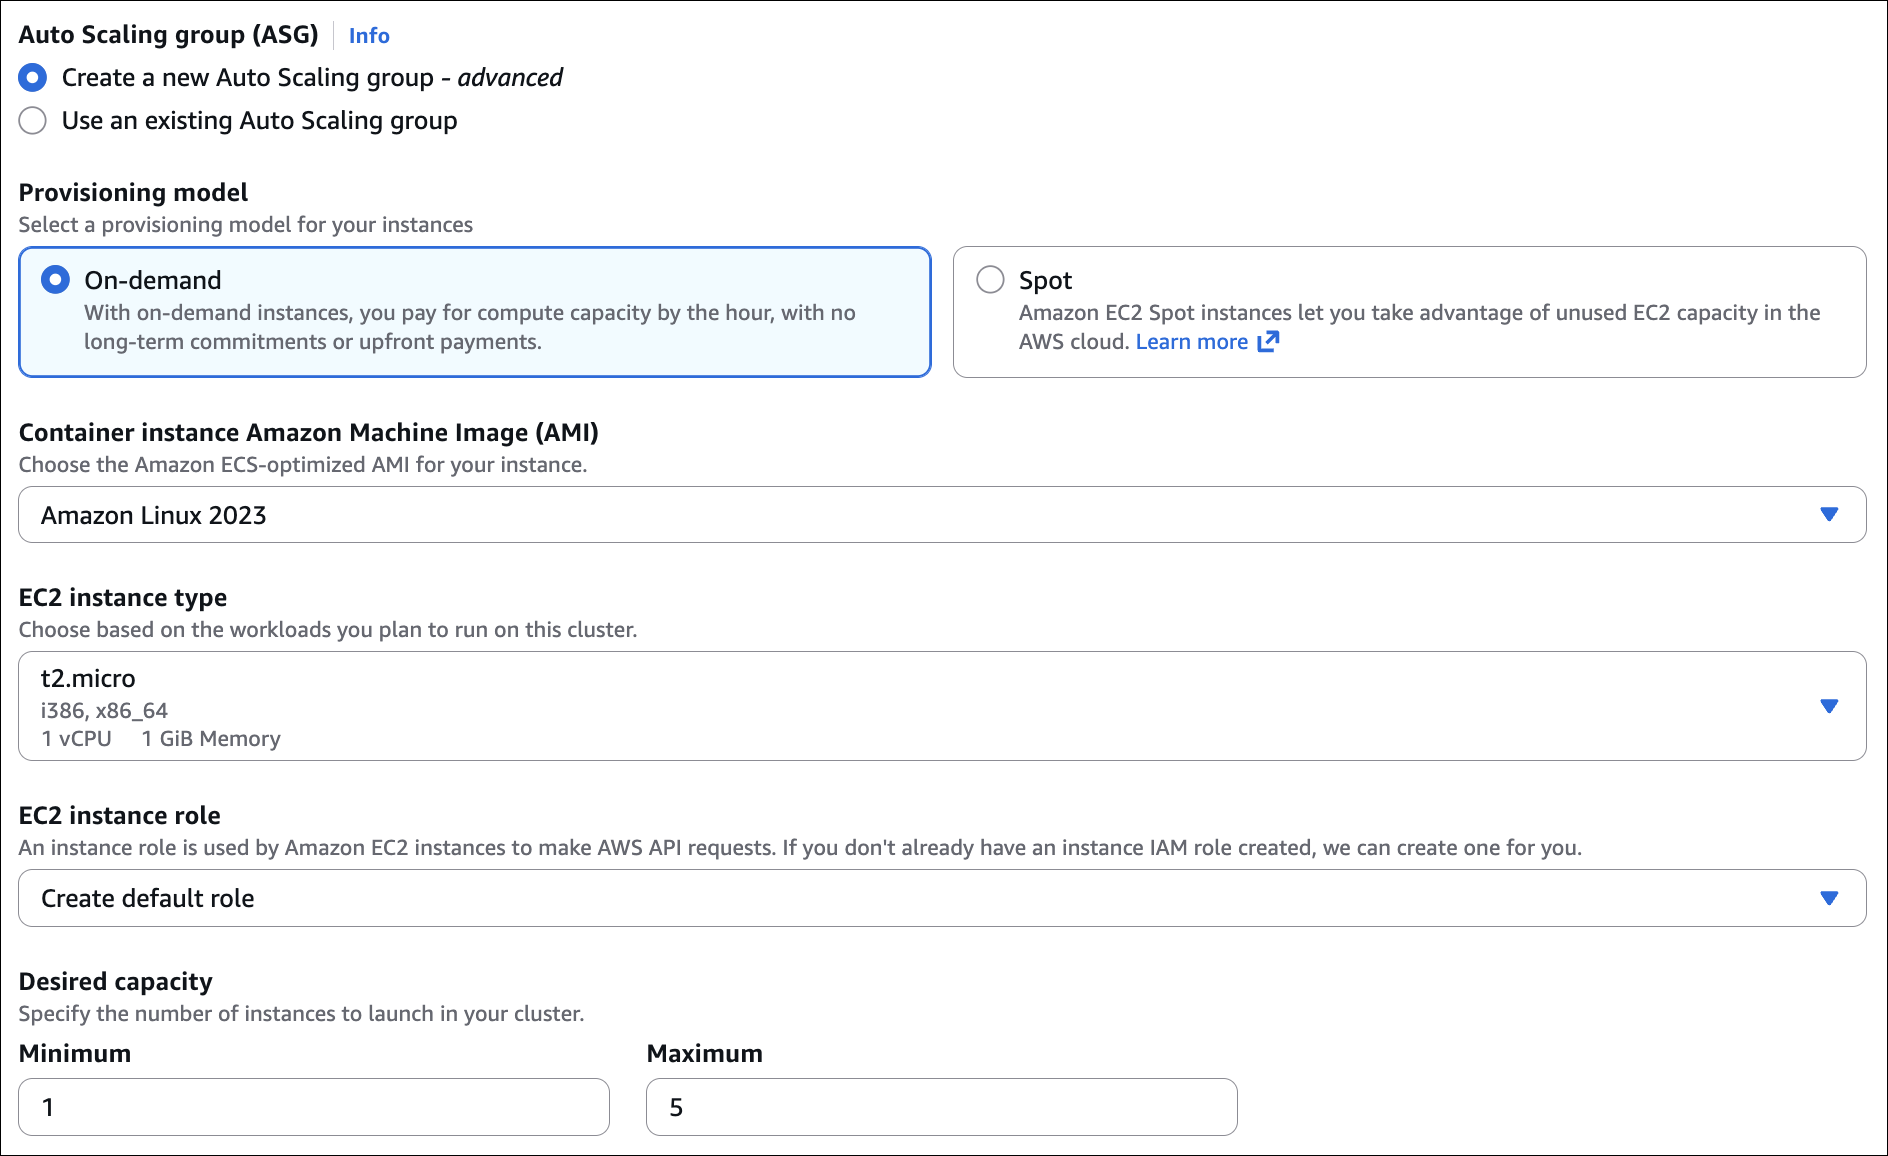Screen dimensions: 1888x1156
Task: Choose the On-demand provisioning model radio button
Action: pos(56,280)
